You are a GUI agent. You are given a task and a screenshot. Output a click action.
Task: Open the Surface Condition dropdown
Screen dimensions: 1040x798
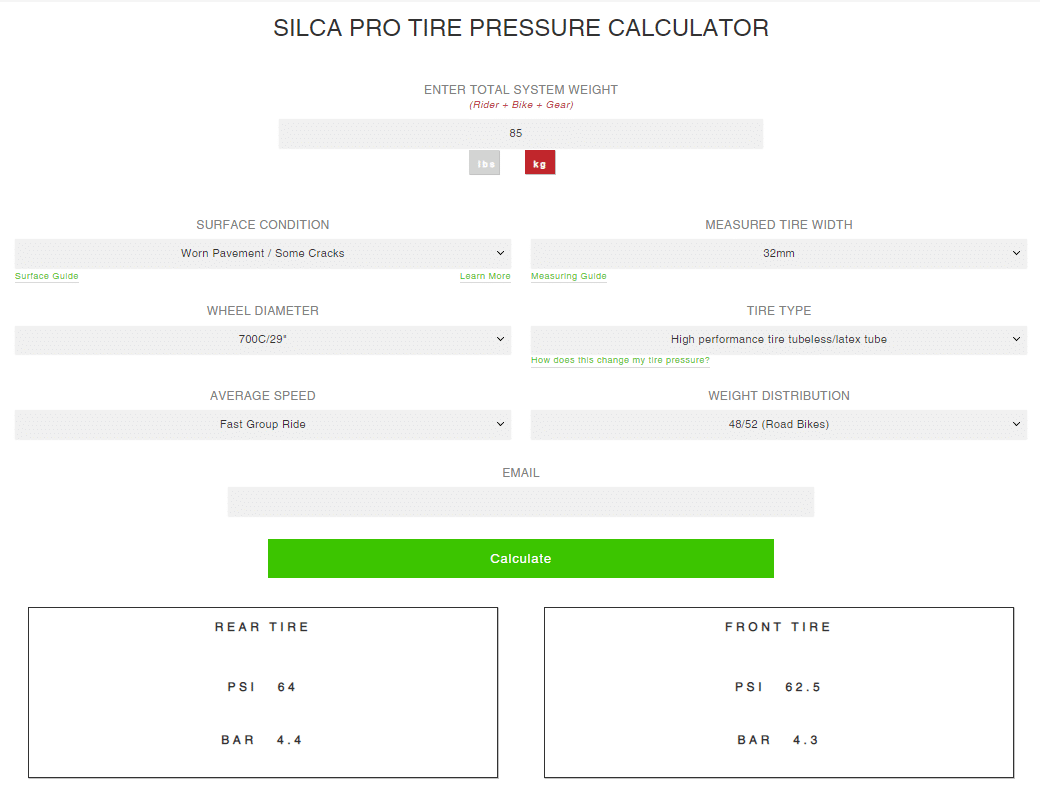pyautogui.click(x=263, y=254)
